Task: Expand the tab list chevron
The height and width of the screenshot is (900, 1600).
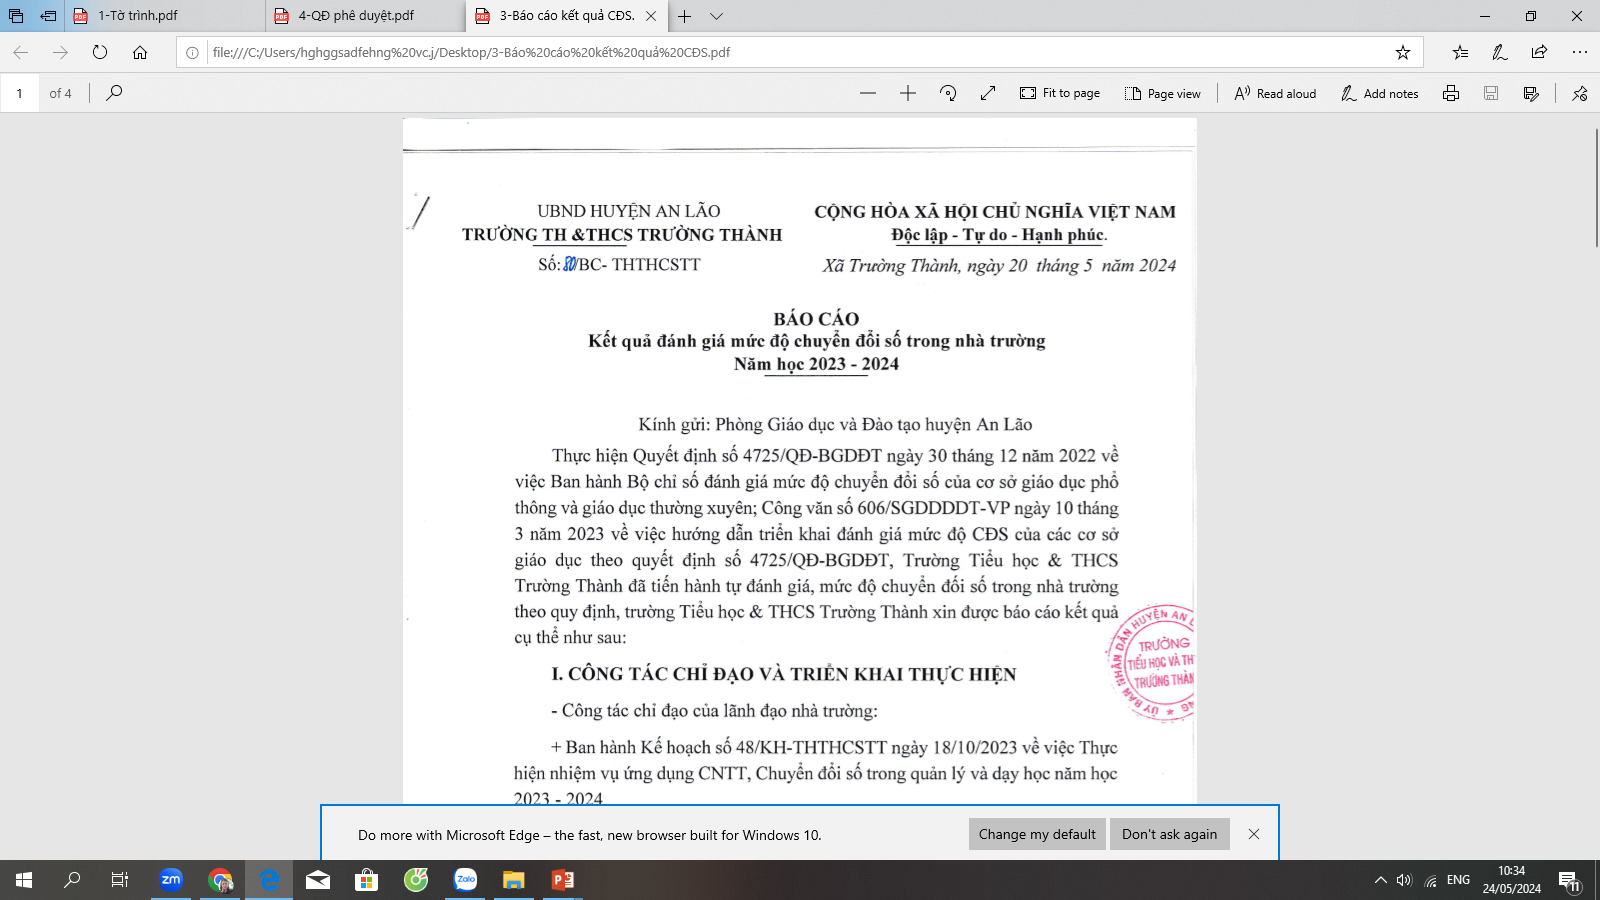Action: coord(716,16)
